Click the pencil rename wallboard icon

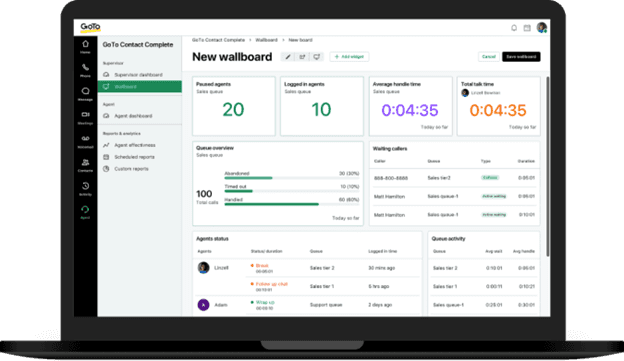coord(288,57)
